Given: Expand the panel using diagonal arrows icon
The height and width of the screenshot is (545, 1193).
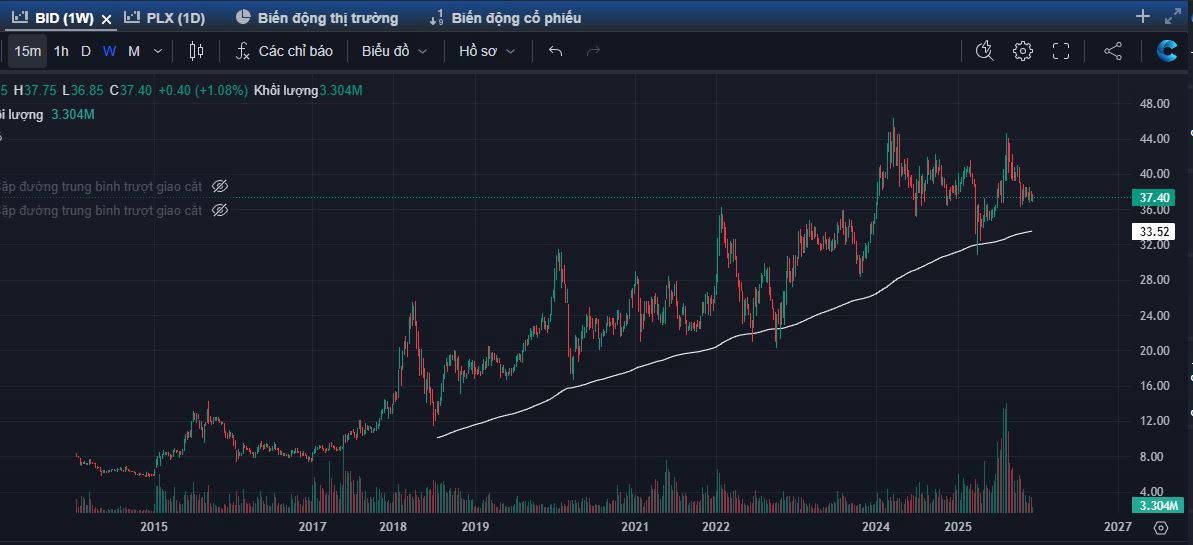Looking at the screenshot, I should 1173,16.
